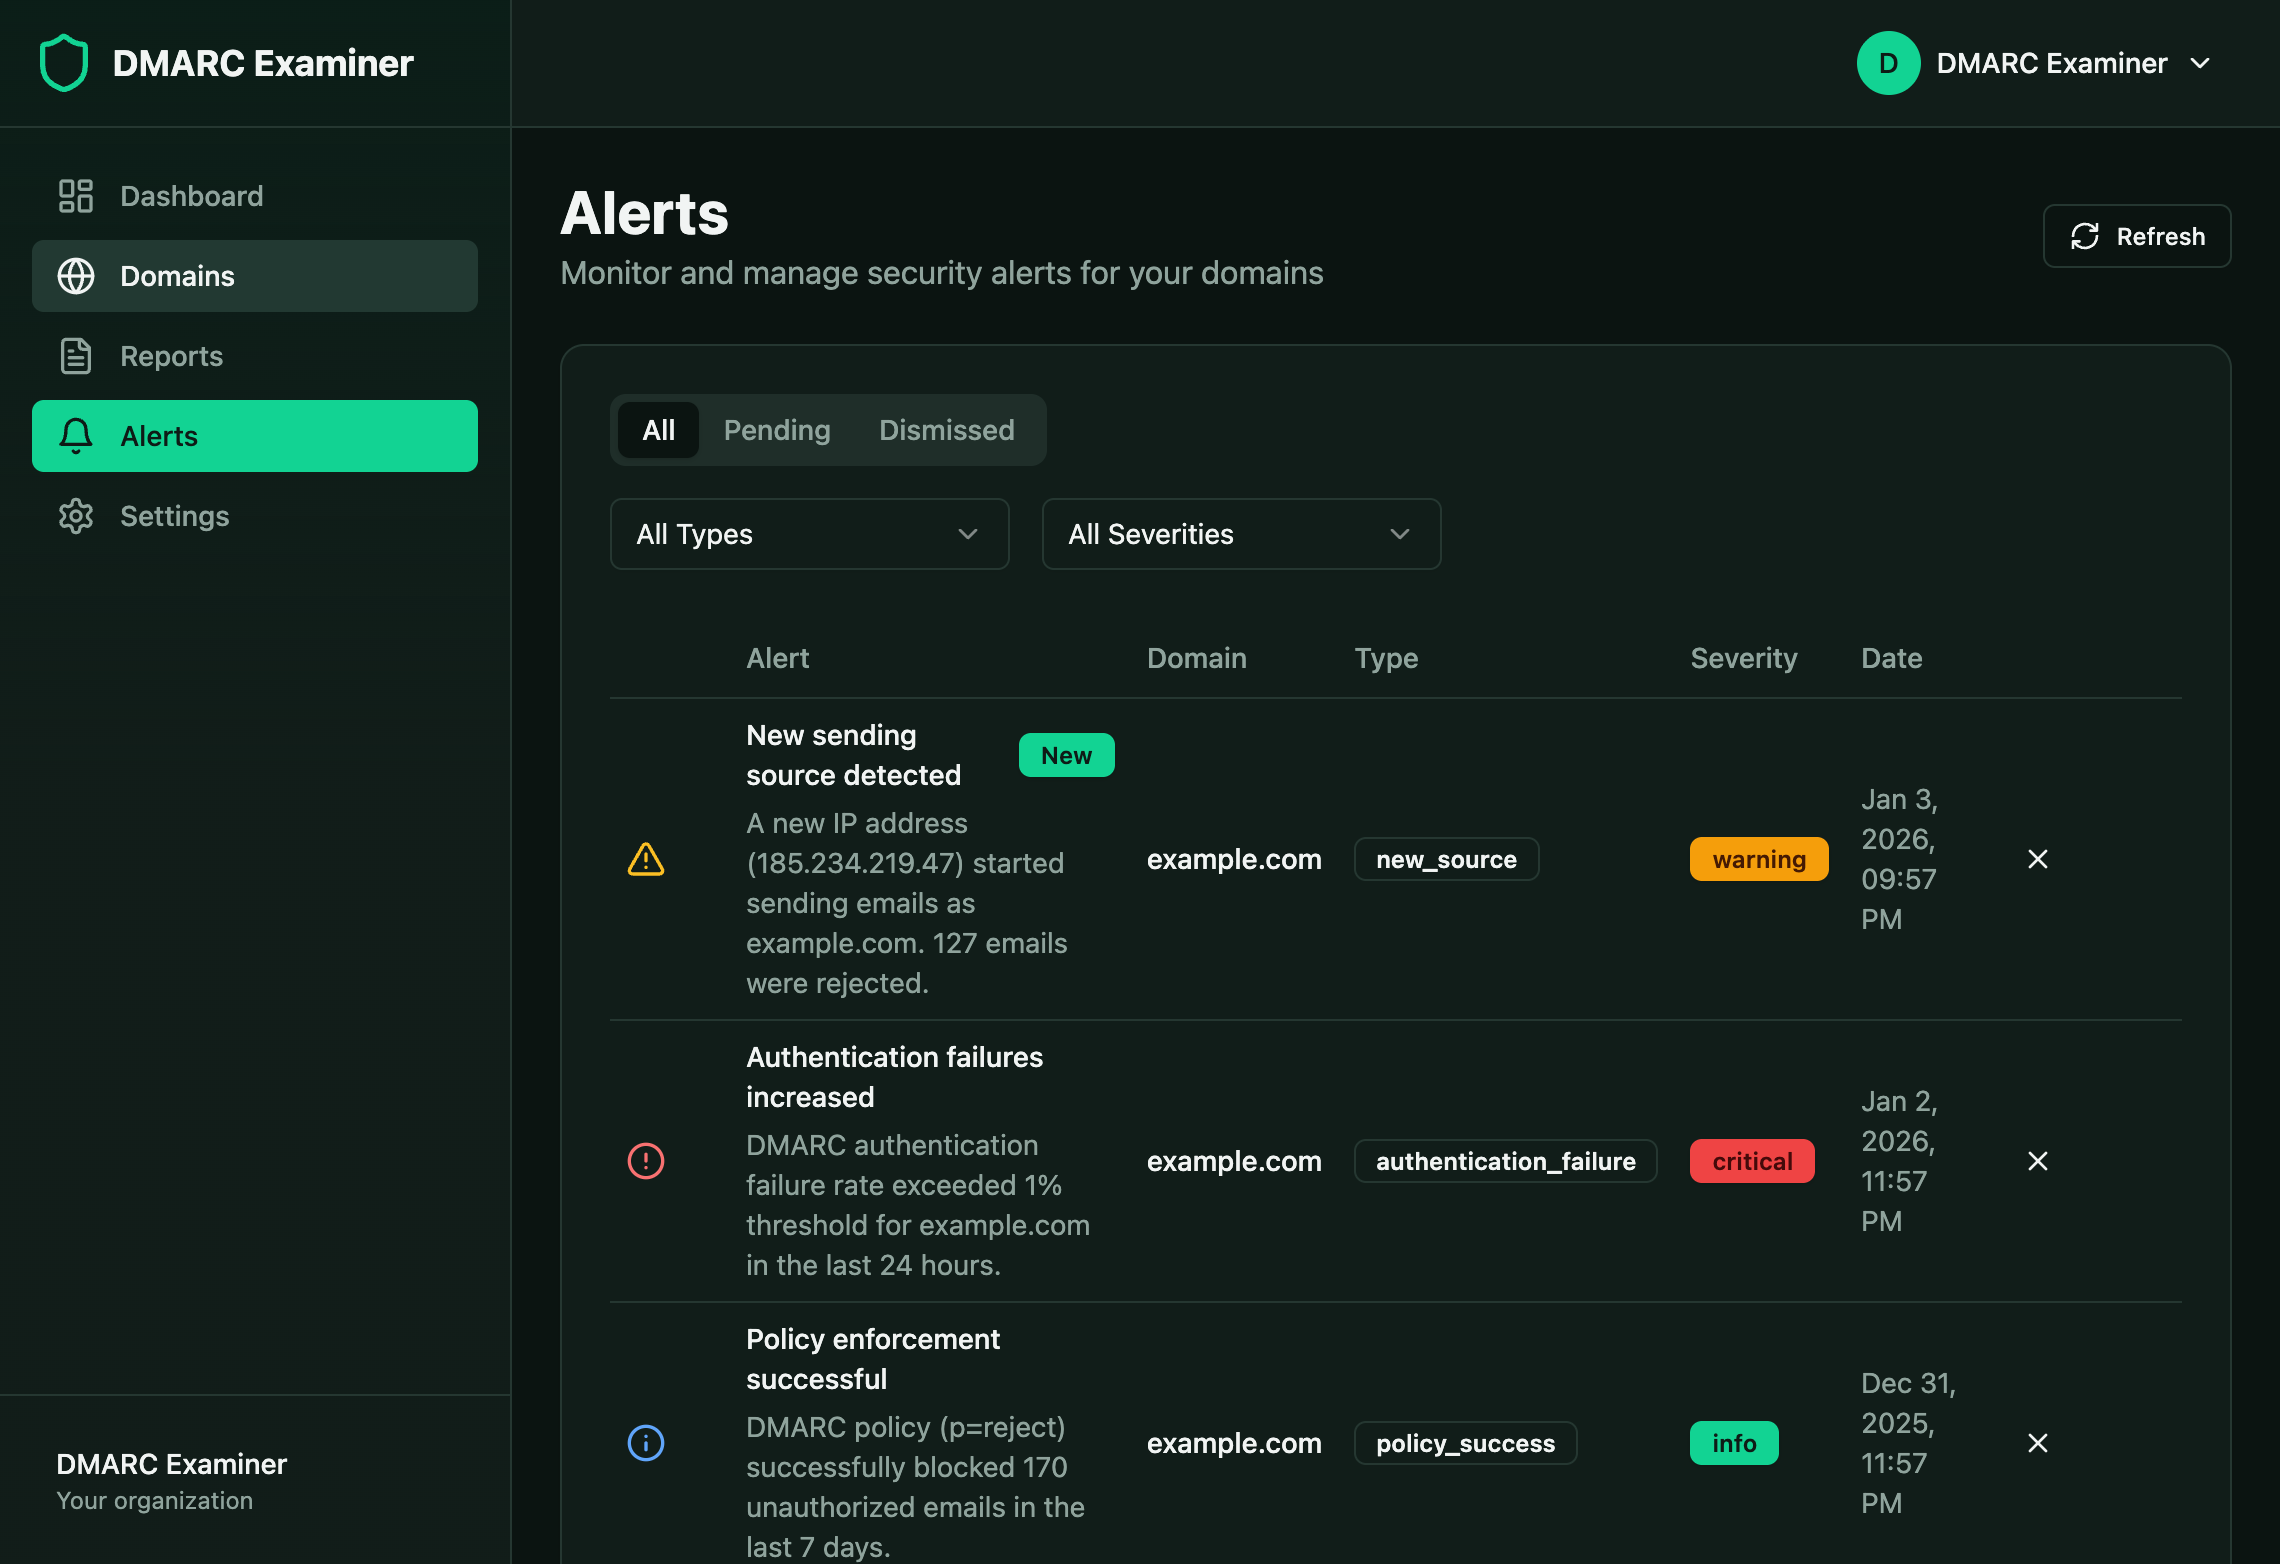Click the Refresh button
The height and width of the screenshot is (1564, 2280).
2137,236
